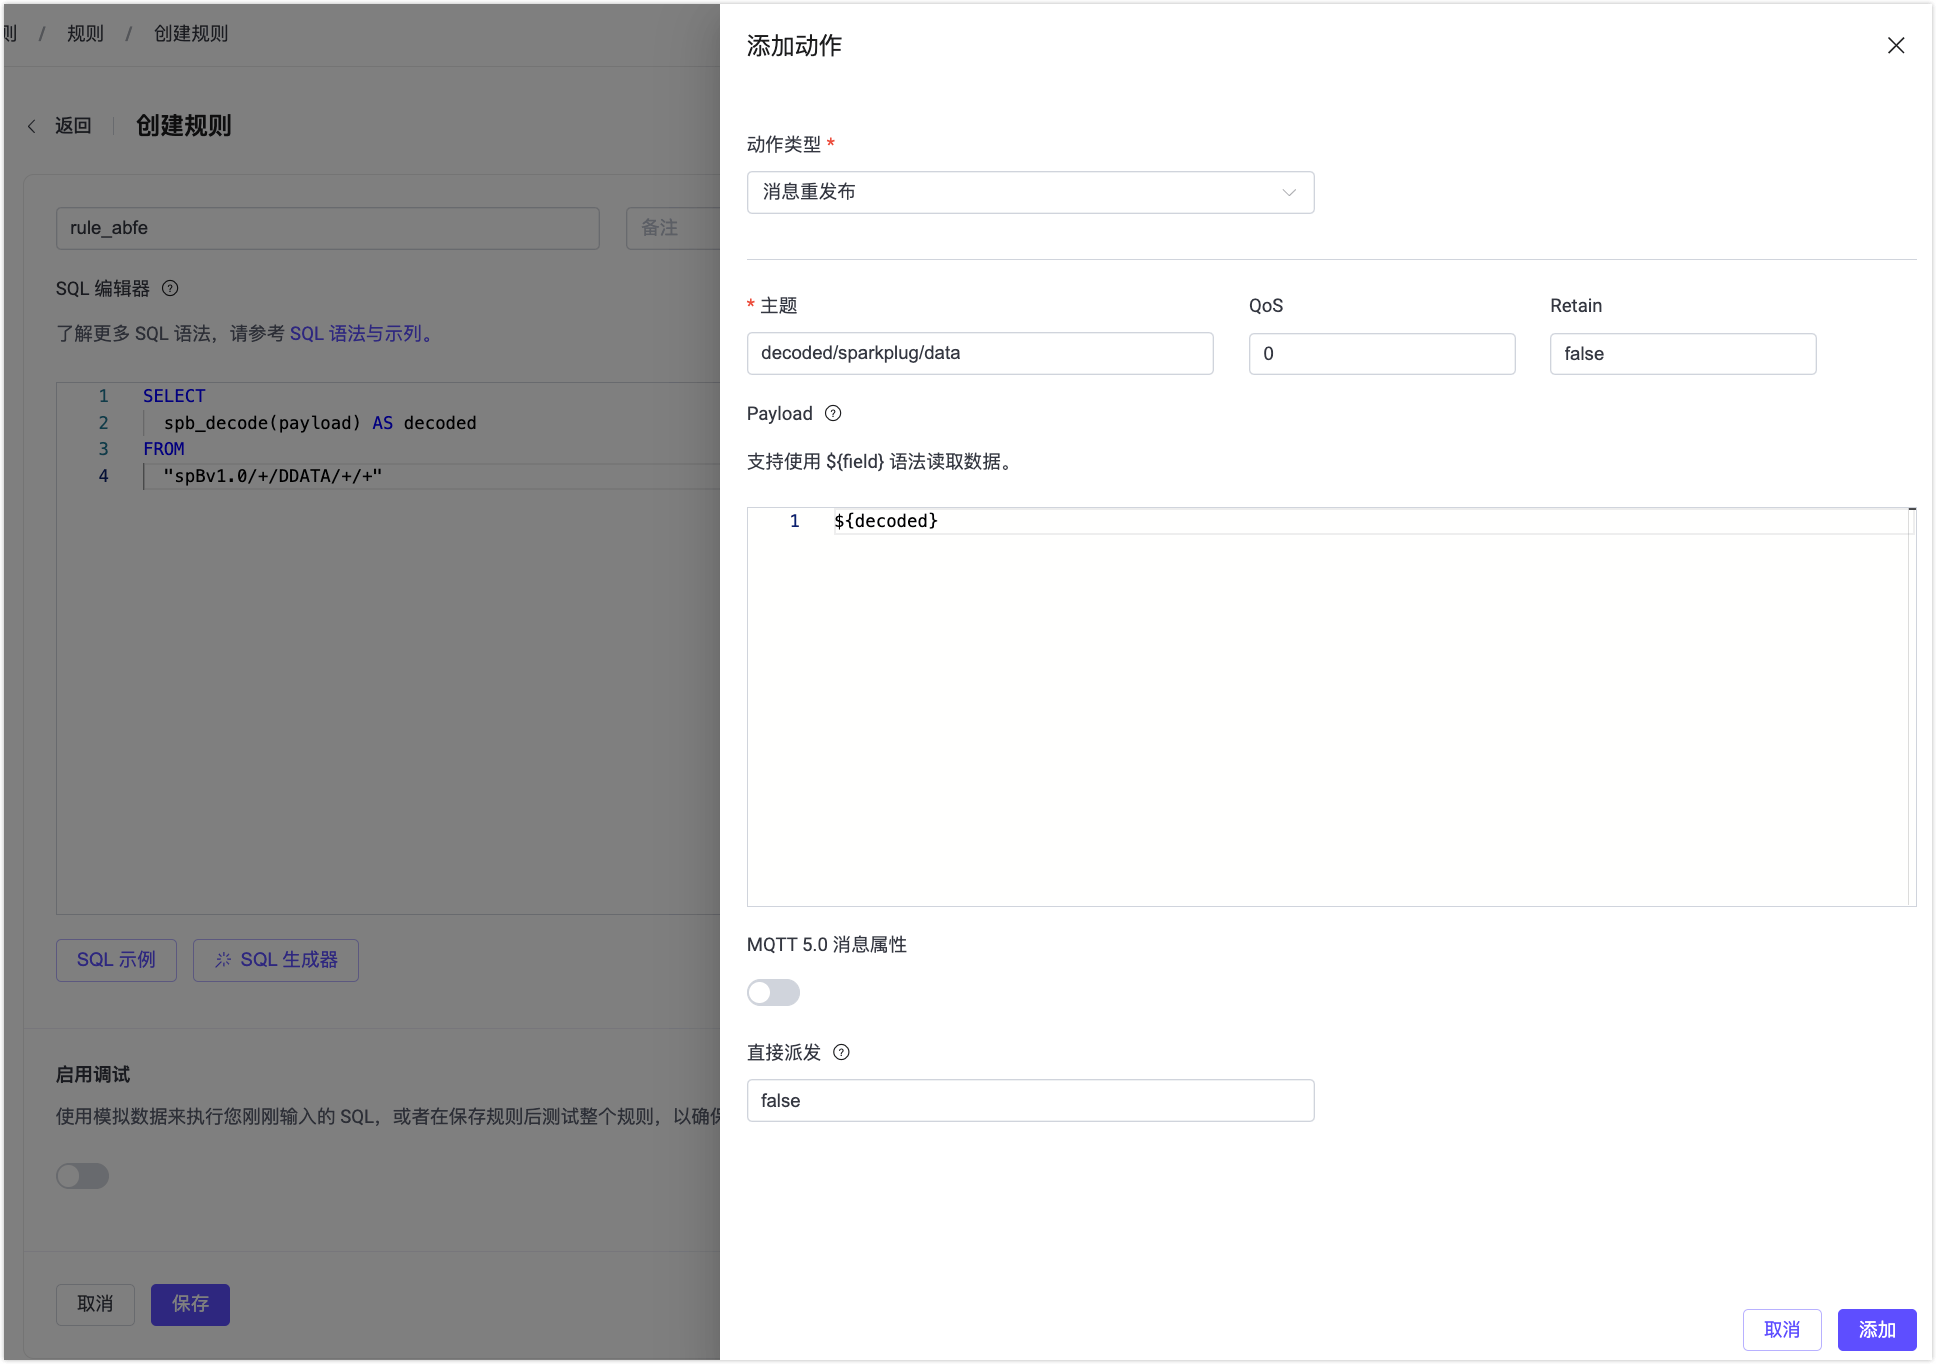
Task: Click the Payload help icon
Action: (833, 413)
